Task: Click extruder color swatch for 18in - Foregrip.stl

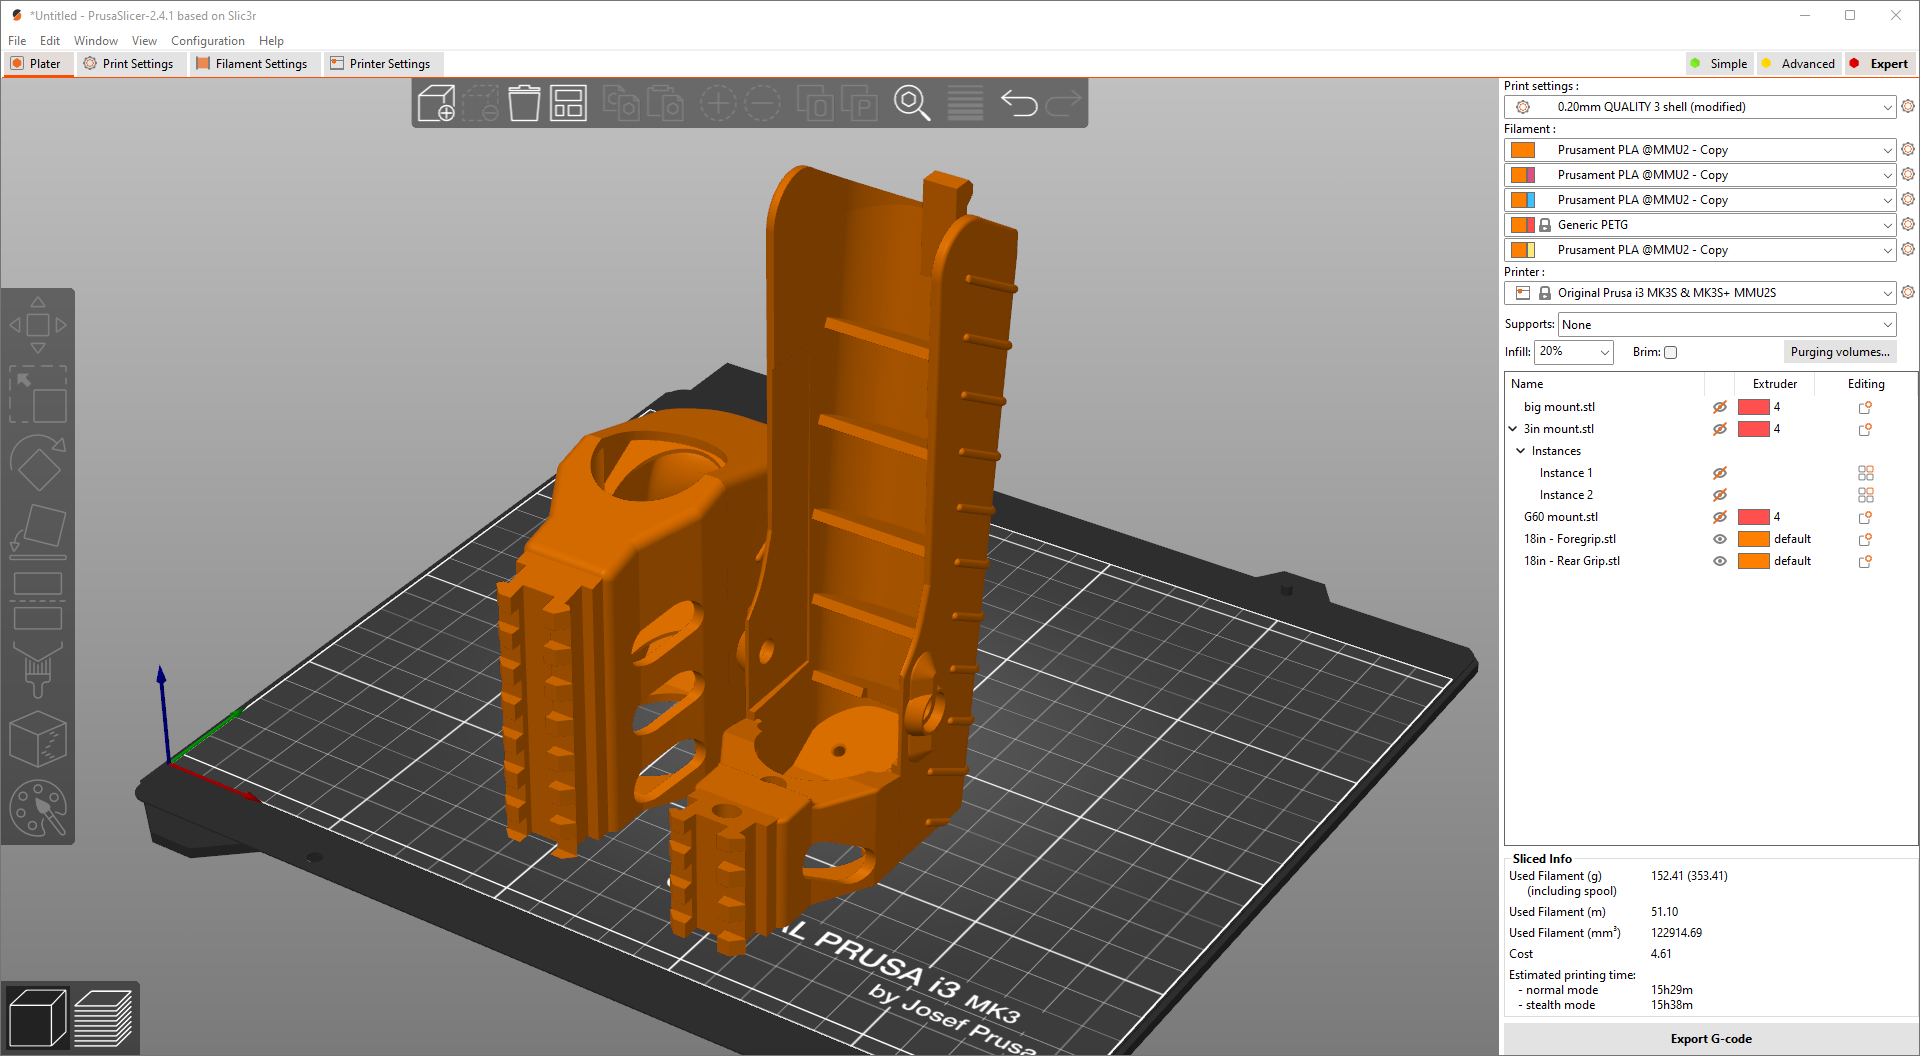Action: point(1754,539)
